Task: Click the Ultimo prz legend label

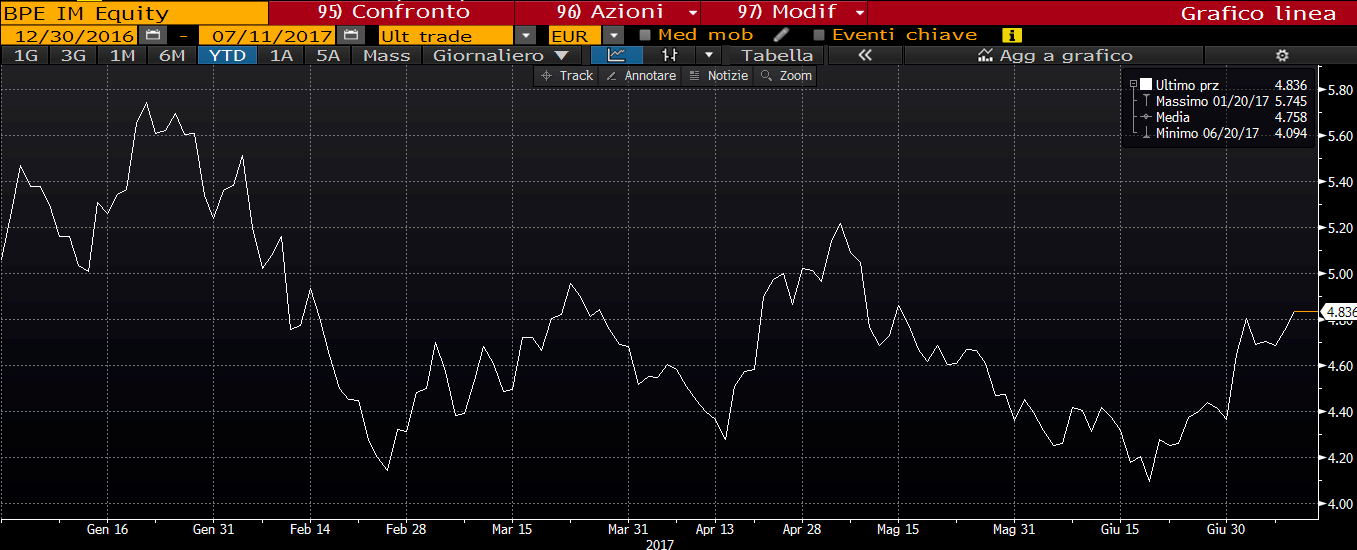Action: (x=1187, y=85)
